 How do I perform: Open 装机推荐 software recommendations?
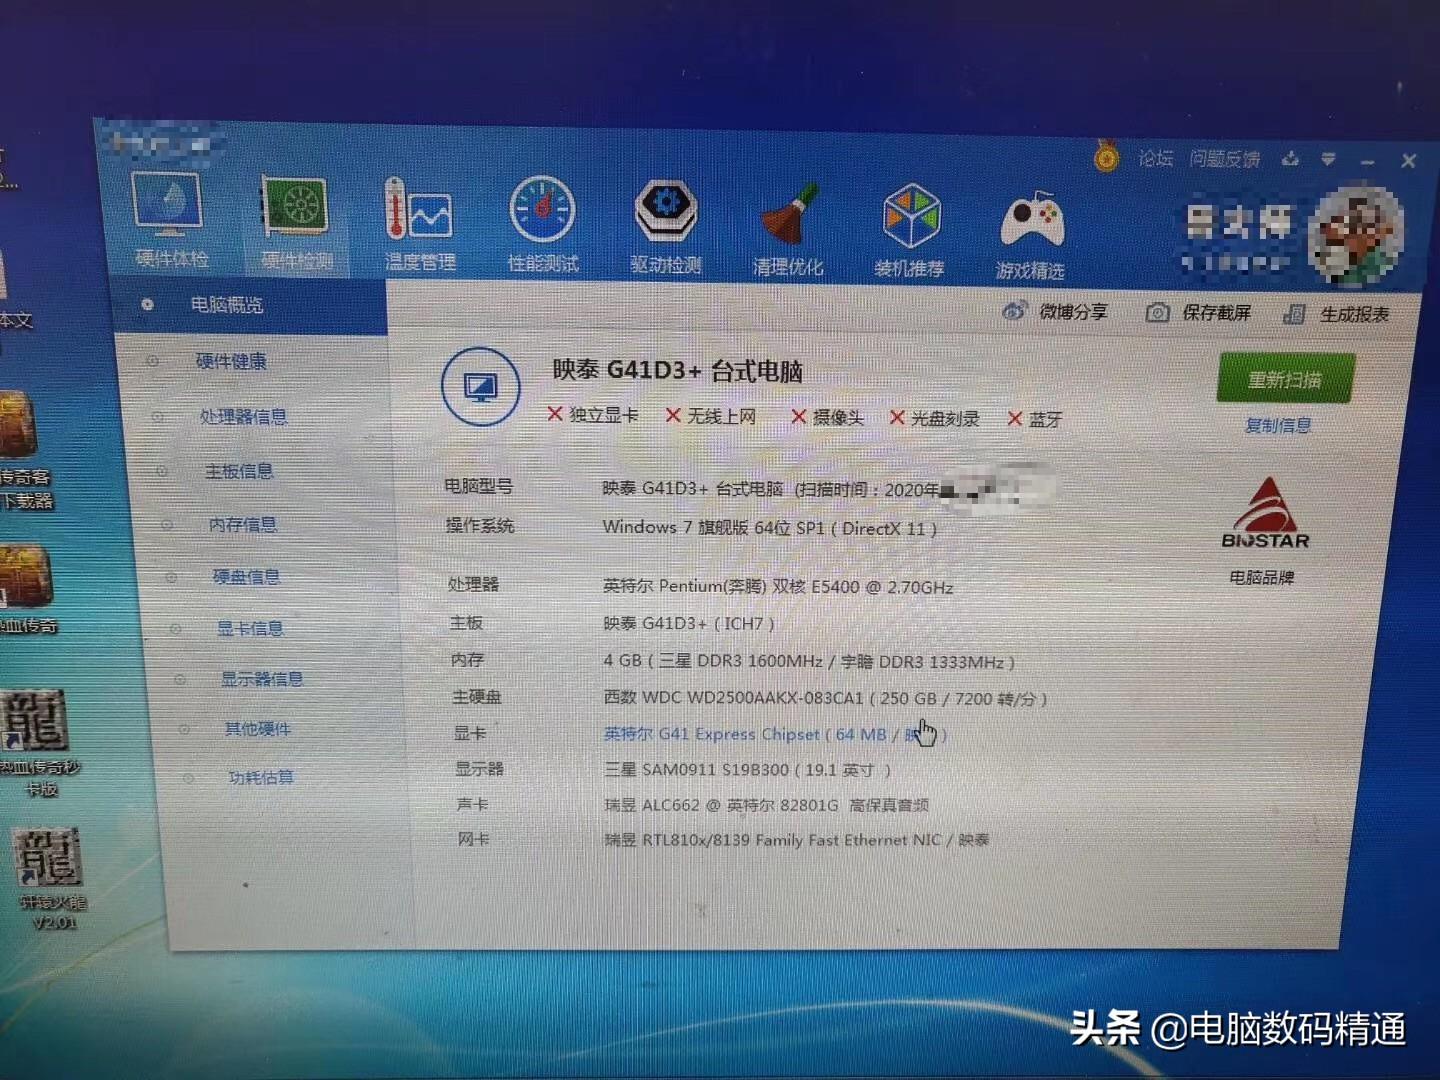point(910,231)
